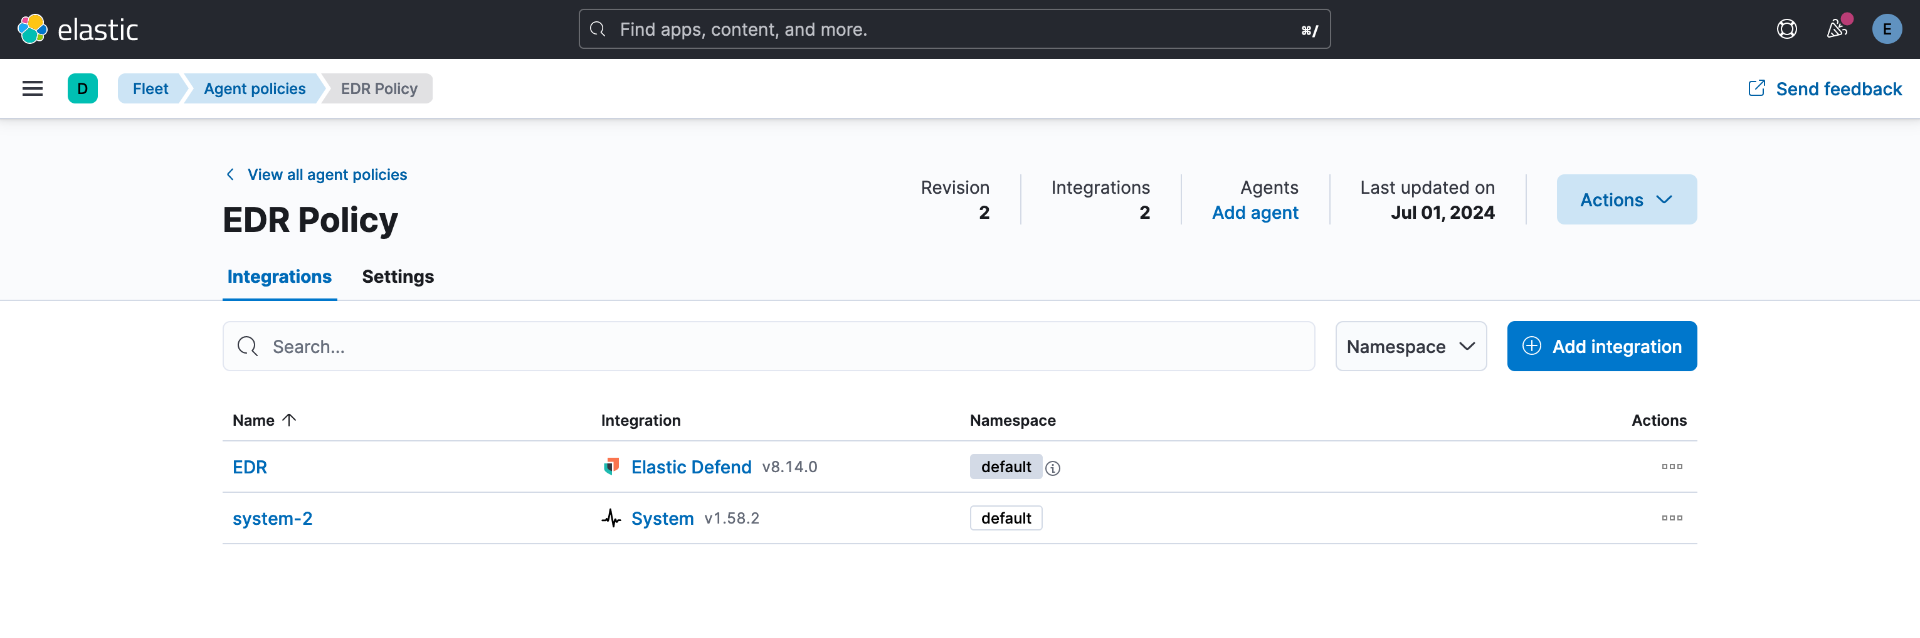Open the main navigation hamburger menu
The height and width of the screenshot is (638, 1920).
click(33, 89)
